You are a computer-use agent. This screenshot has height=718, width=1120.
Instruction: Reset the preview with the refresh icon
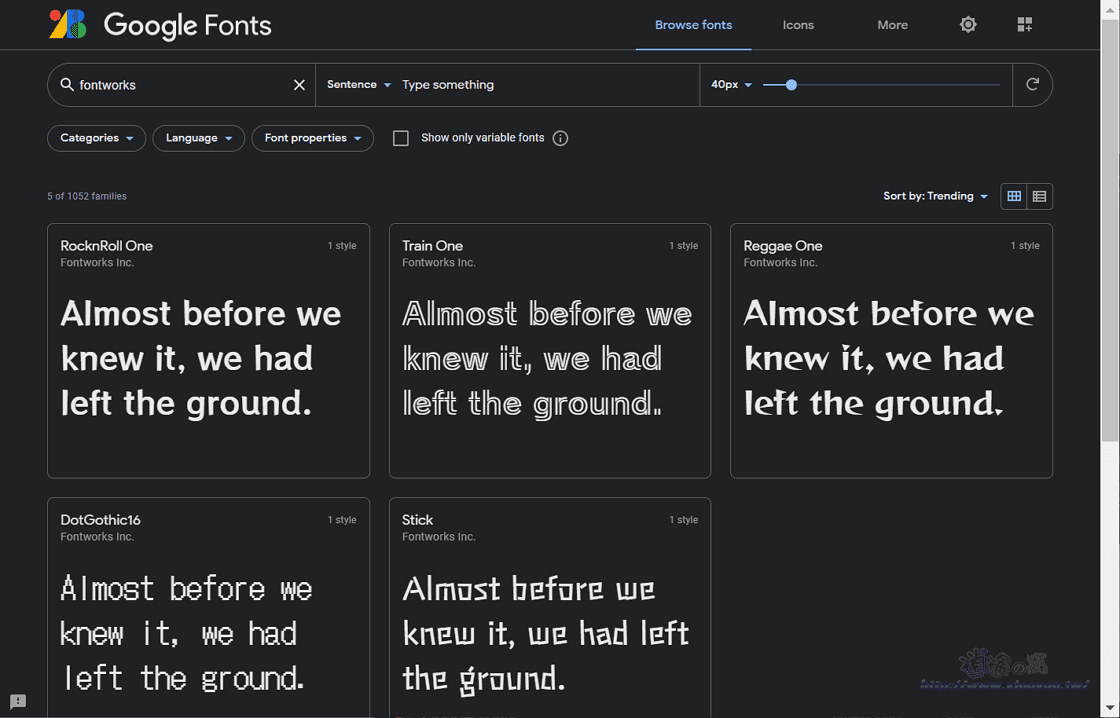pos(1032,85)
